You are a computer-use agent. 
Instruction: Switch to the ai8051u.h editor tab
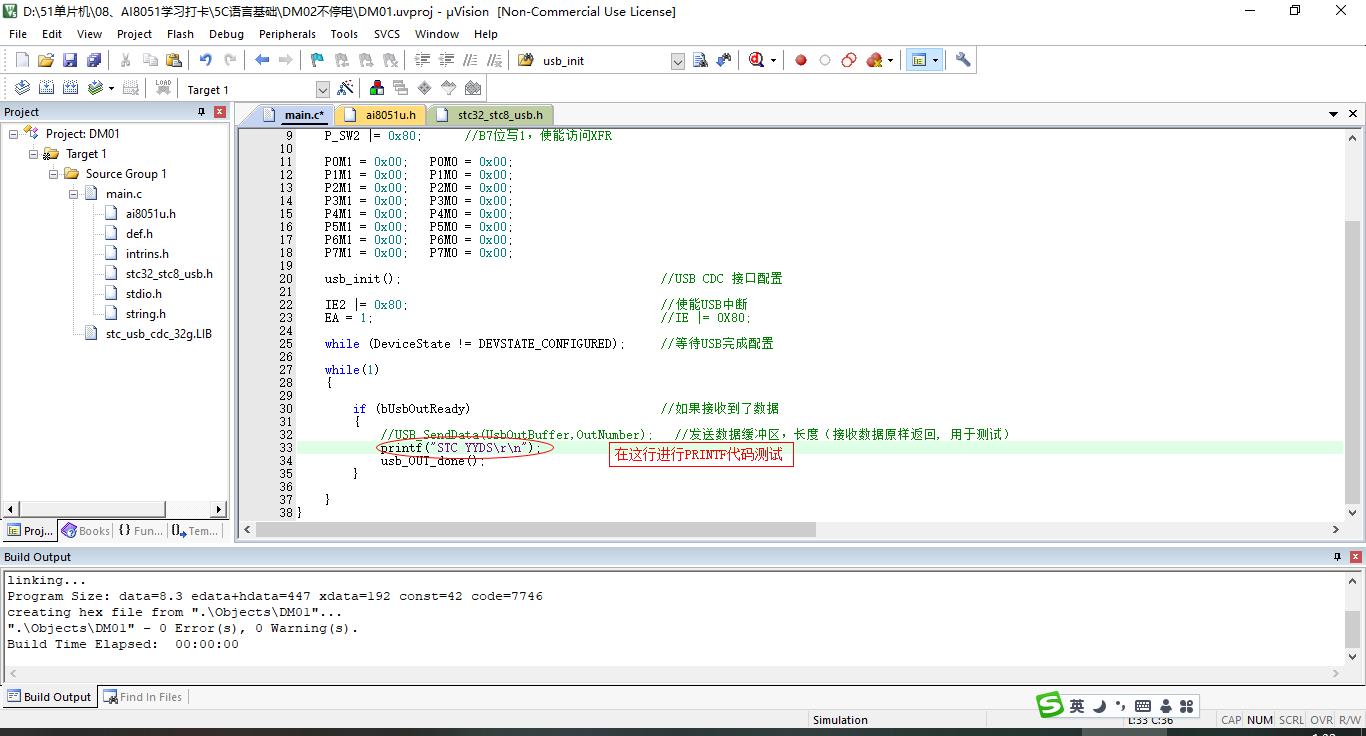(x=389, y=115)
